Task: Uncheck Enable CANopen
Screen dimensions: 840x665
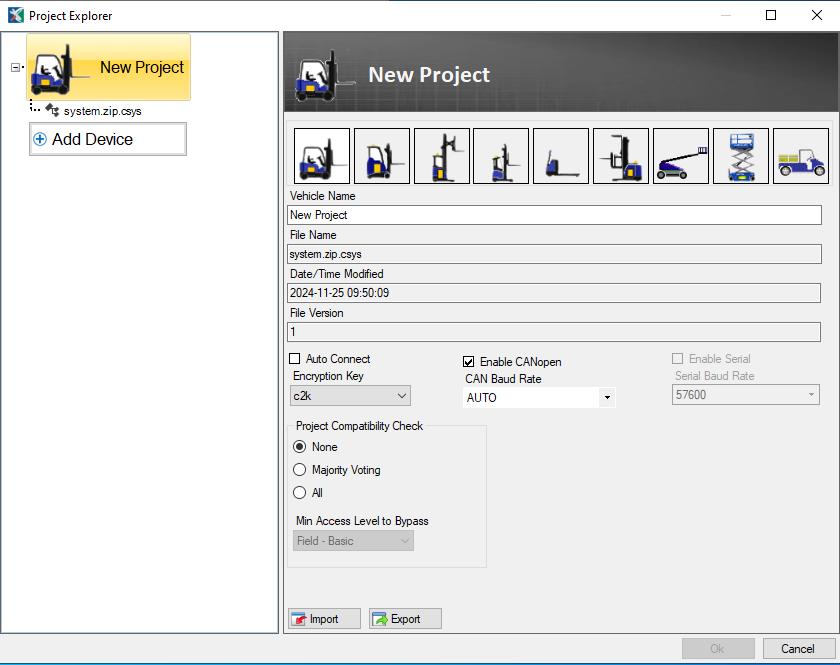Action: [x=468, y=362]
